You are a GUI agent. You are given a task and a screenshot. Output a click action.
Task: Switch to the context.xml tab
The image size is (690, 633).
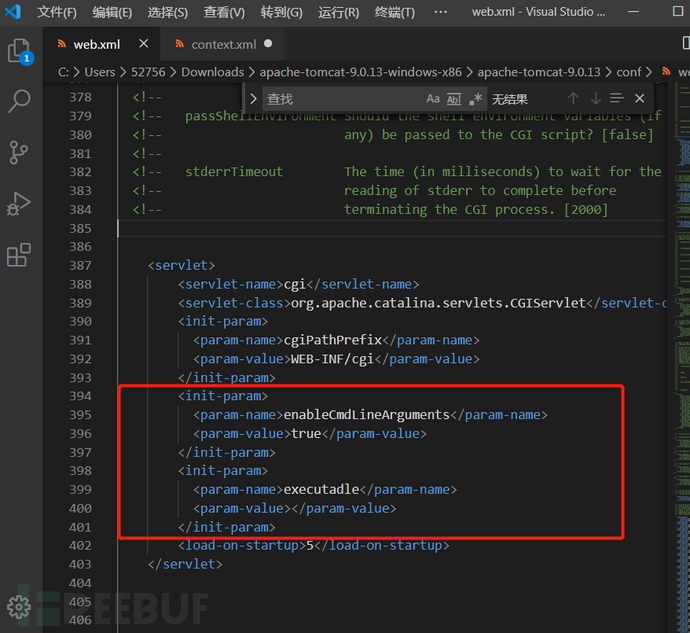pos(223,44)
